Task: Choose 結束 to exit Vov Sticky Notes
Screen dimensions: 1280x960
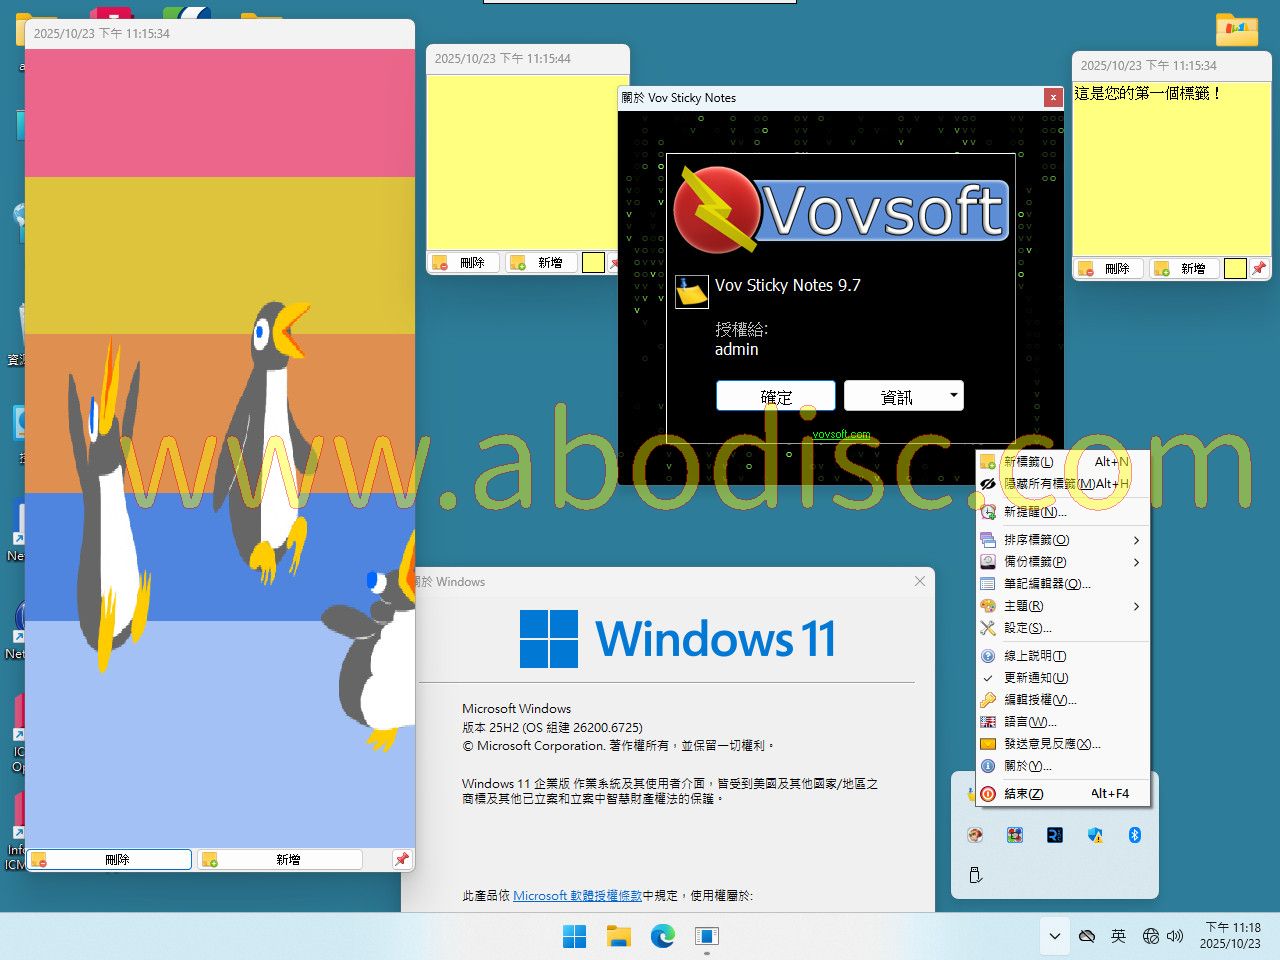Action: tap(1023, 794)
